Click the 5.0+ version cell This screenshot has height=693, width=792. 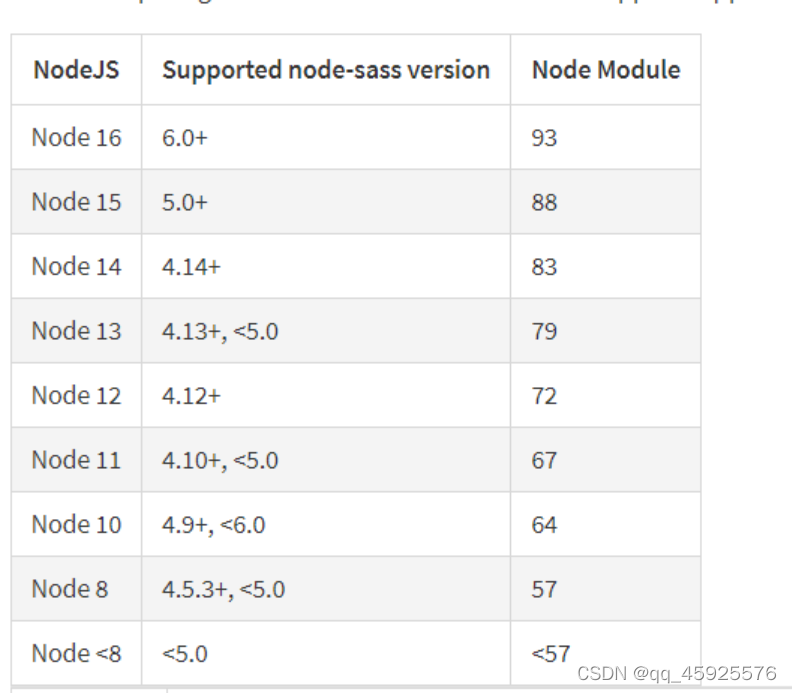pyautogui.click(x=185, y=203)
